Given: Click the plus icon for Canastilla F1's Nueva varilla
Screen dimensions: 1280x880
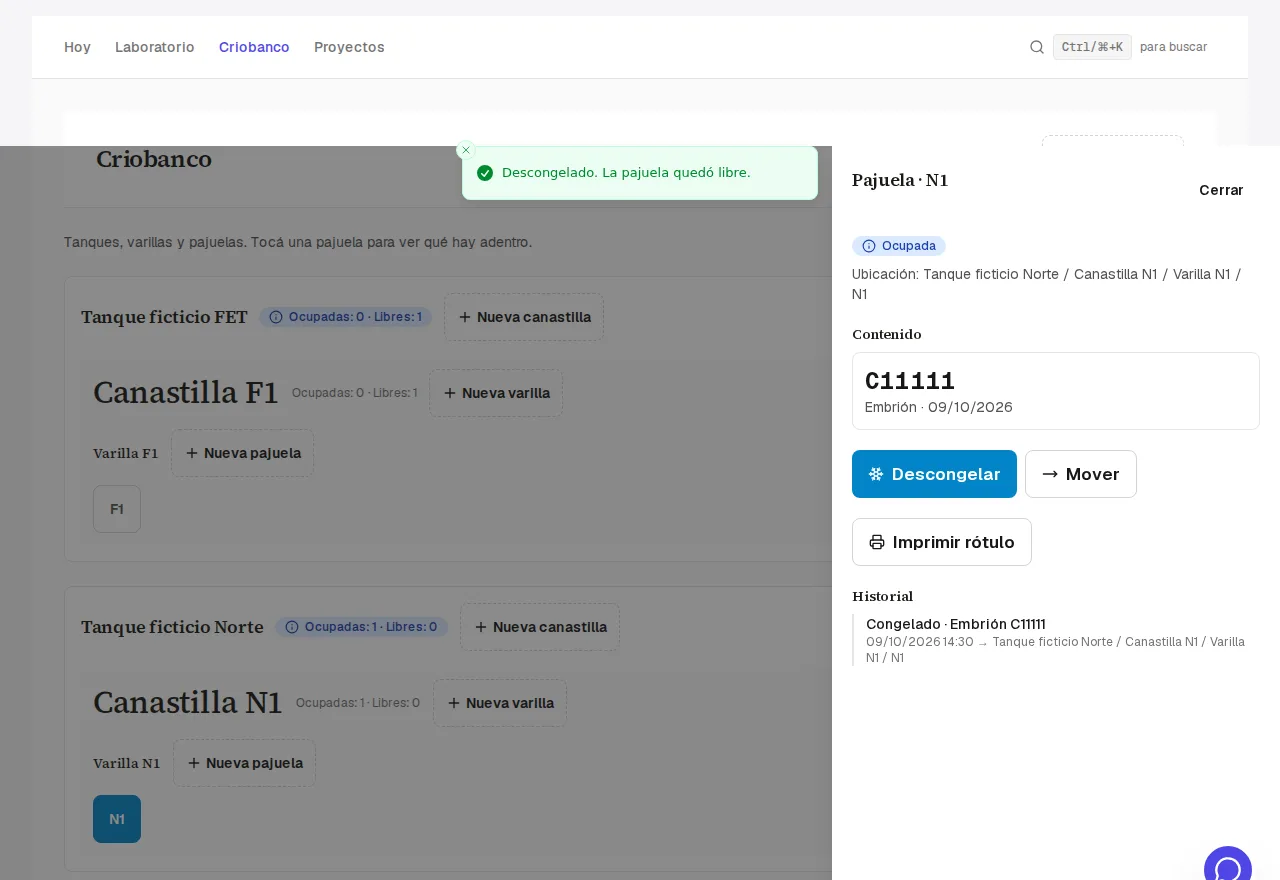Looking at the screenshot, I should [450, 393].
